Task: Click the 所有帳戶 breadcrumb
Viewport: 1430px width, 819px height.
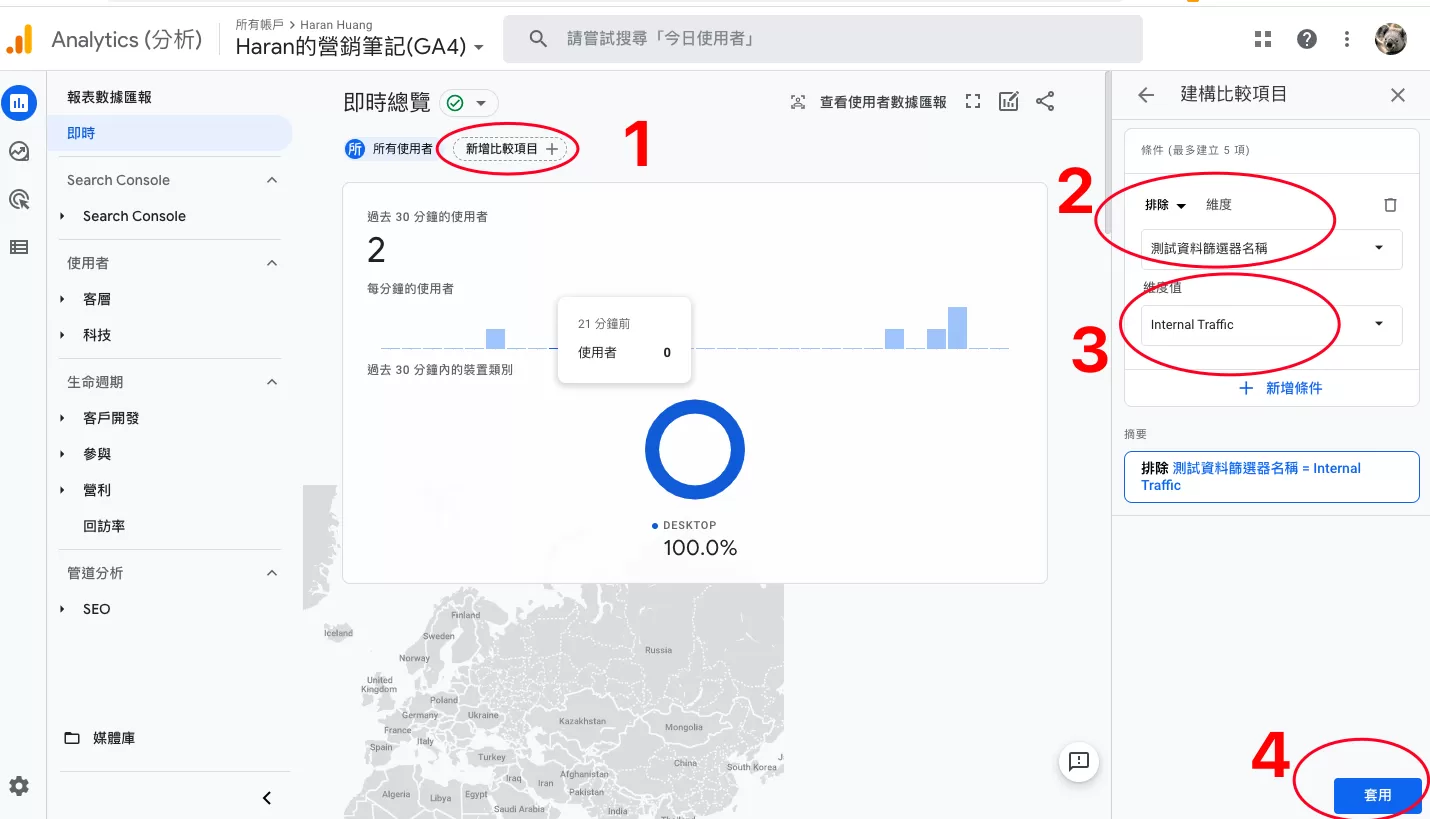Action: [259, 24]
